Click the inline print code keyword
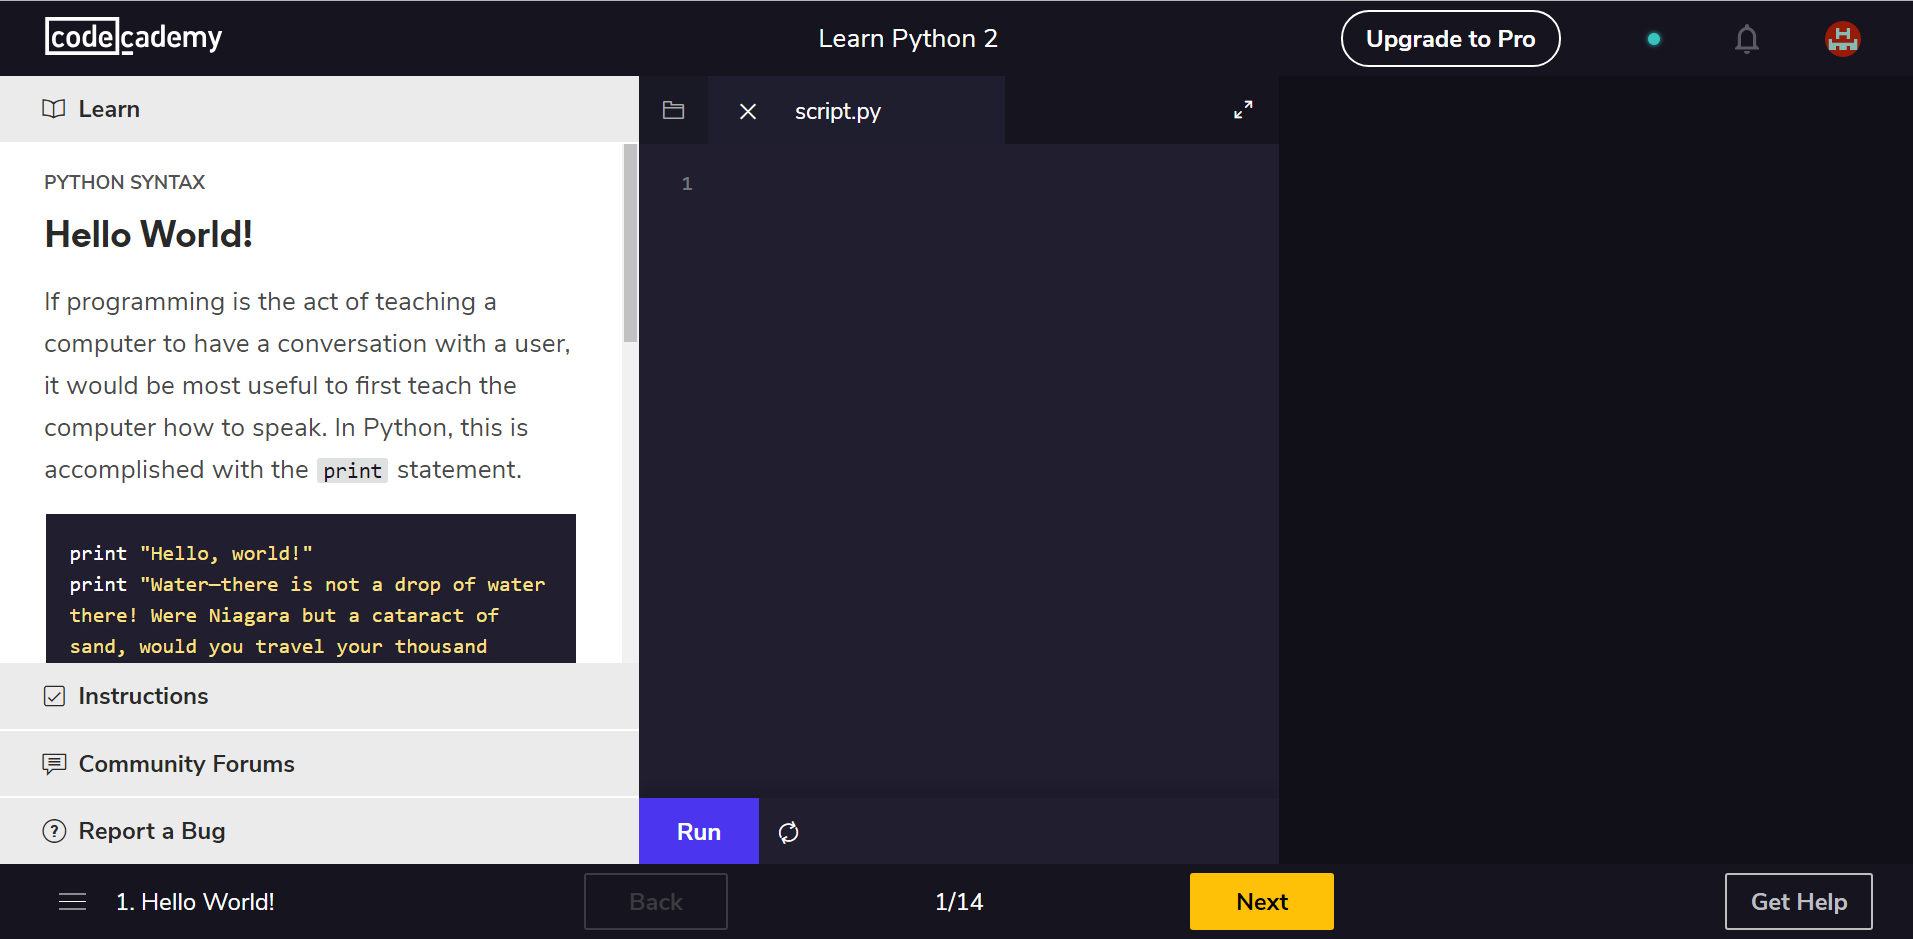This screenshot has height=939, width=1913. click(x=352, y=471)
